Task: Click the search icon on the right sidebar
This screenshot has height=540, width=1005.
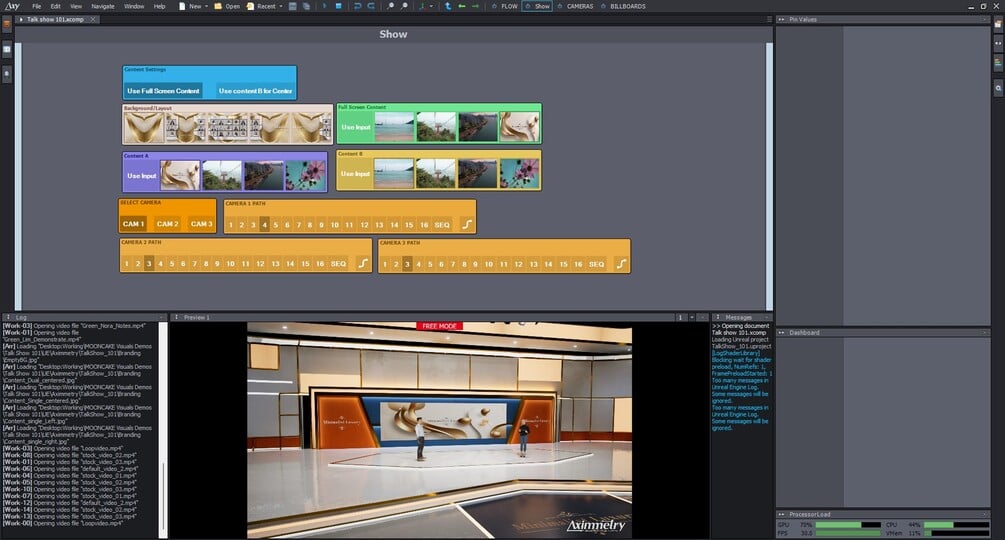Action: (998, 88)
